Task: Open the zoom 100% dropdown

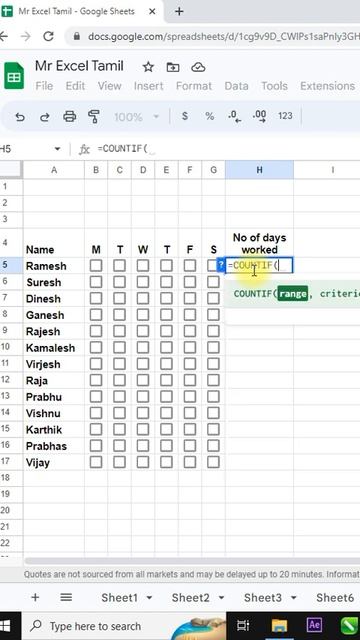Action: click(x=136, y=117)
